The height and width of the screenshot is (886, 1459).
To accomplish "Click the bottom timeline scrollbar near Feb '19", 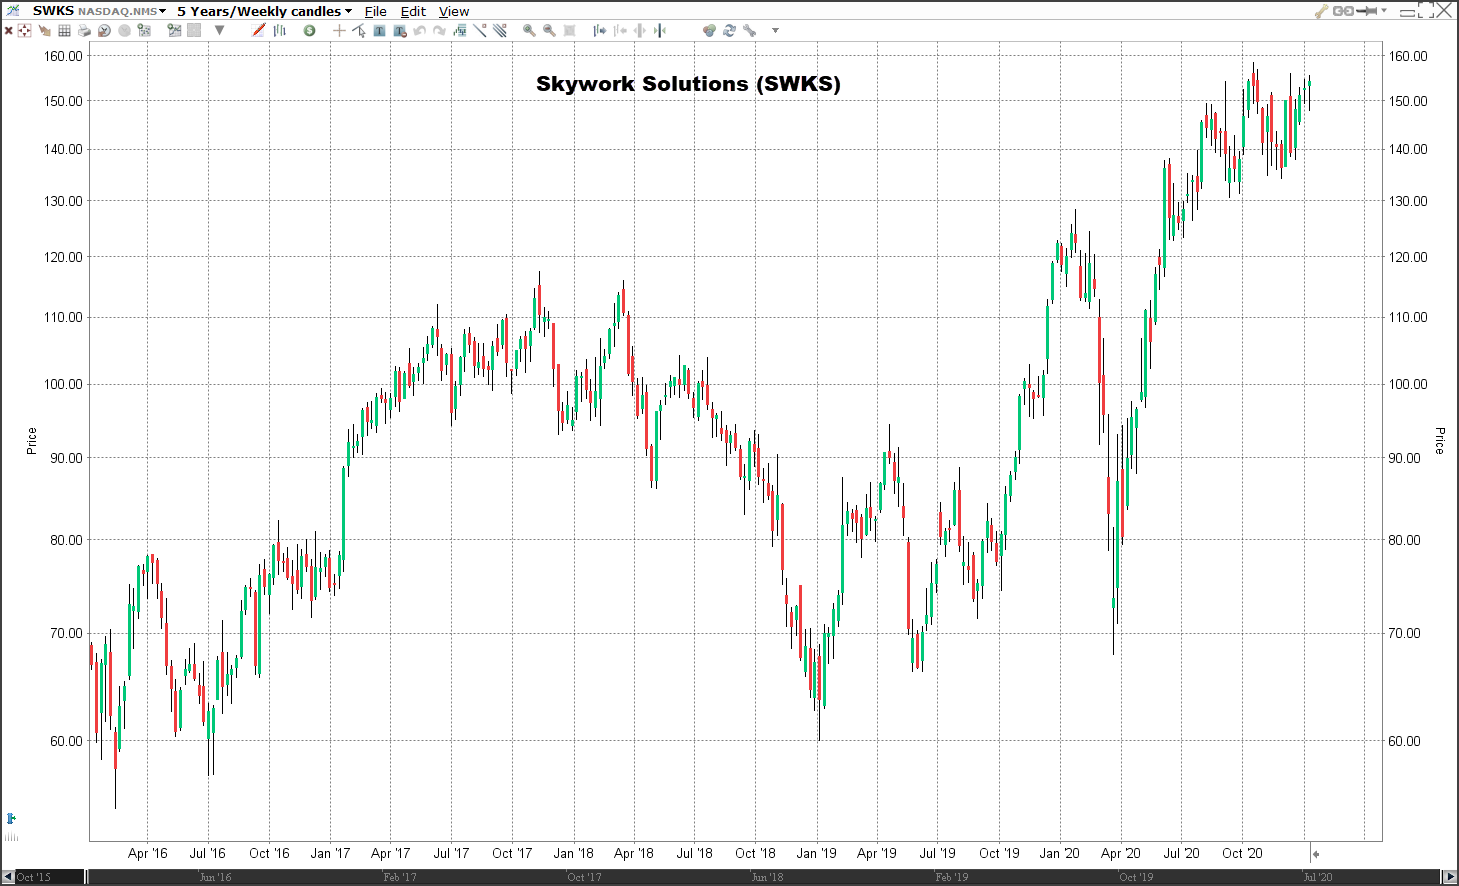I will click(x=951, y=877).
